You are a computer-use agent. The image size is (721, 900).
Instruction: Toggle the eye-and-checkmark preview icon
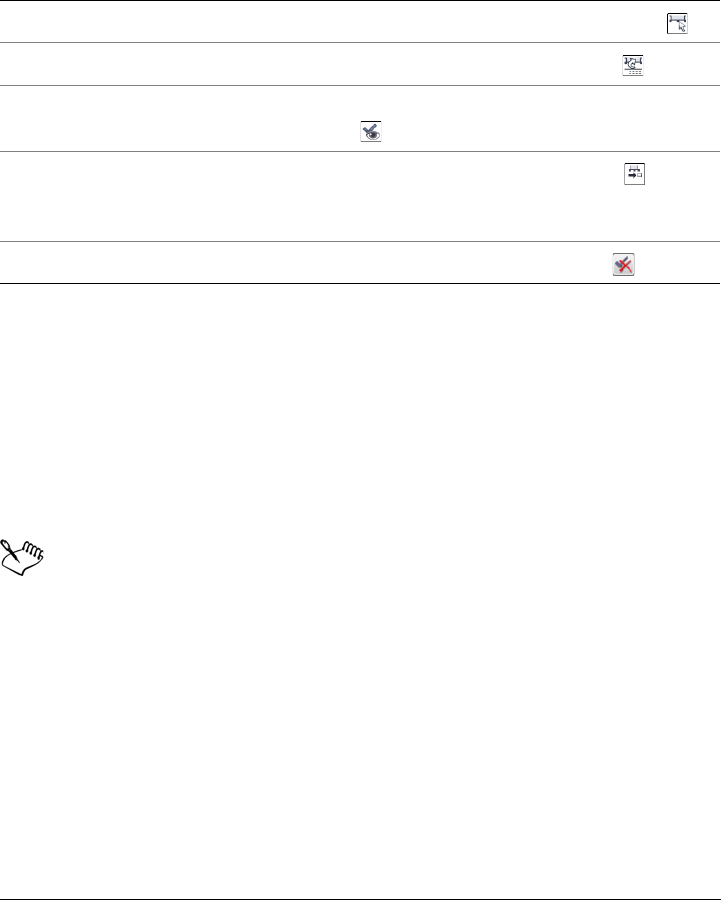coord(371,131)
